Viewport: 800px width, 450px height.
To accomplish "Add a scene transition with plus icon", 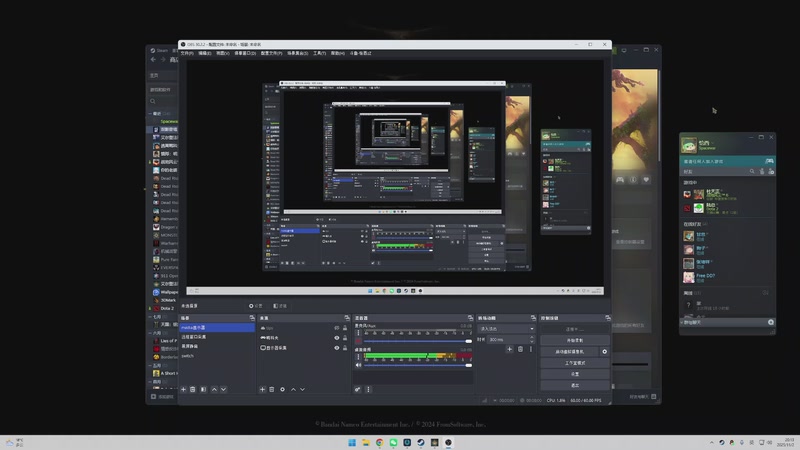I will coord(509,349).
